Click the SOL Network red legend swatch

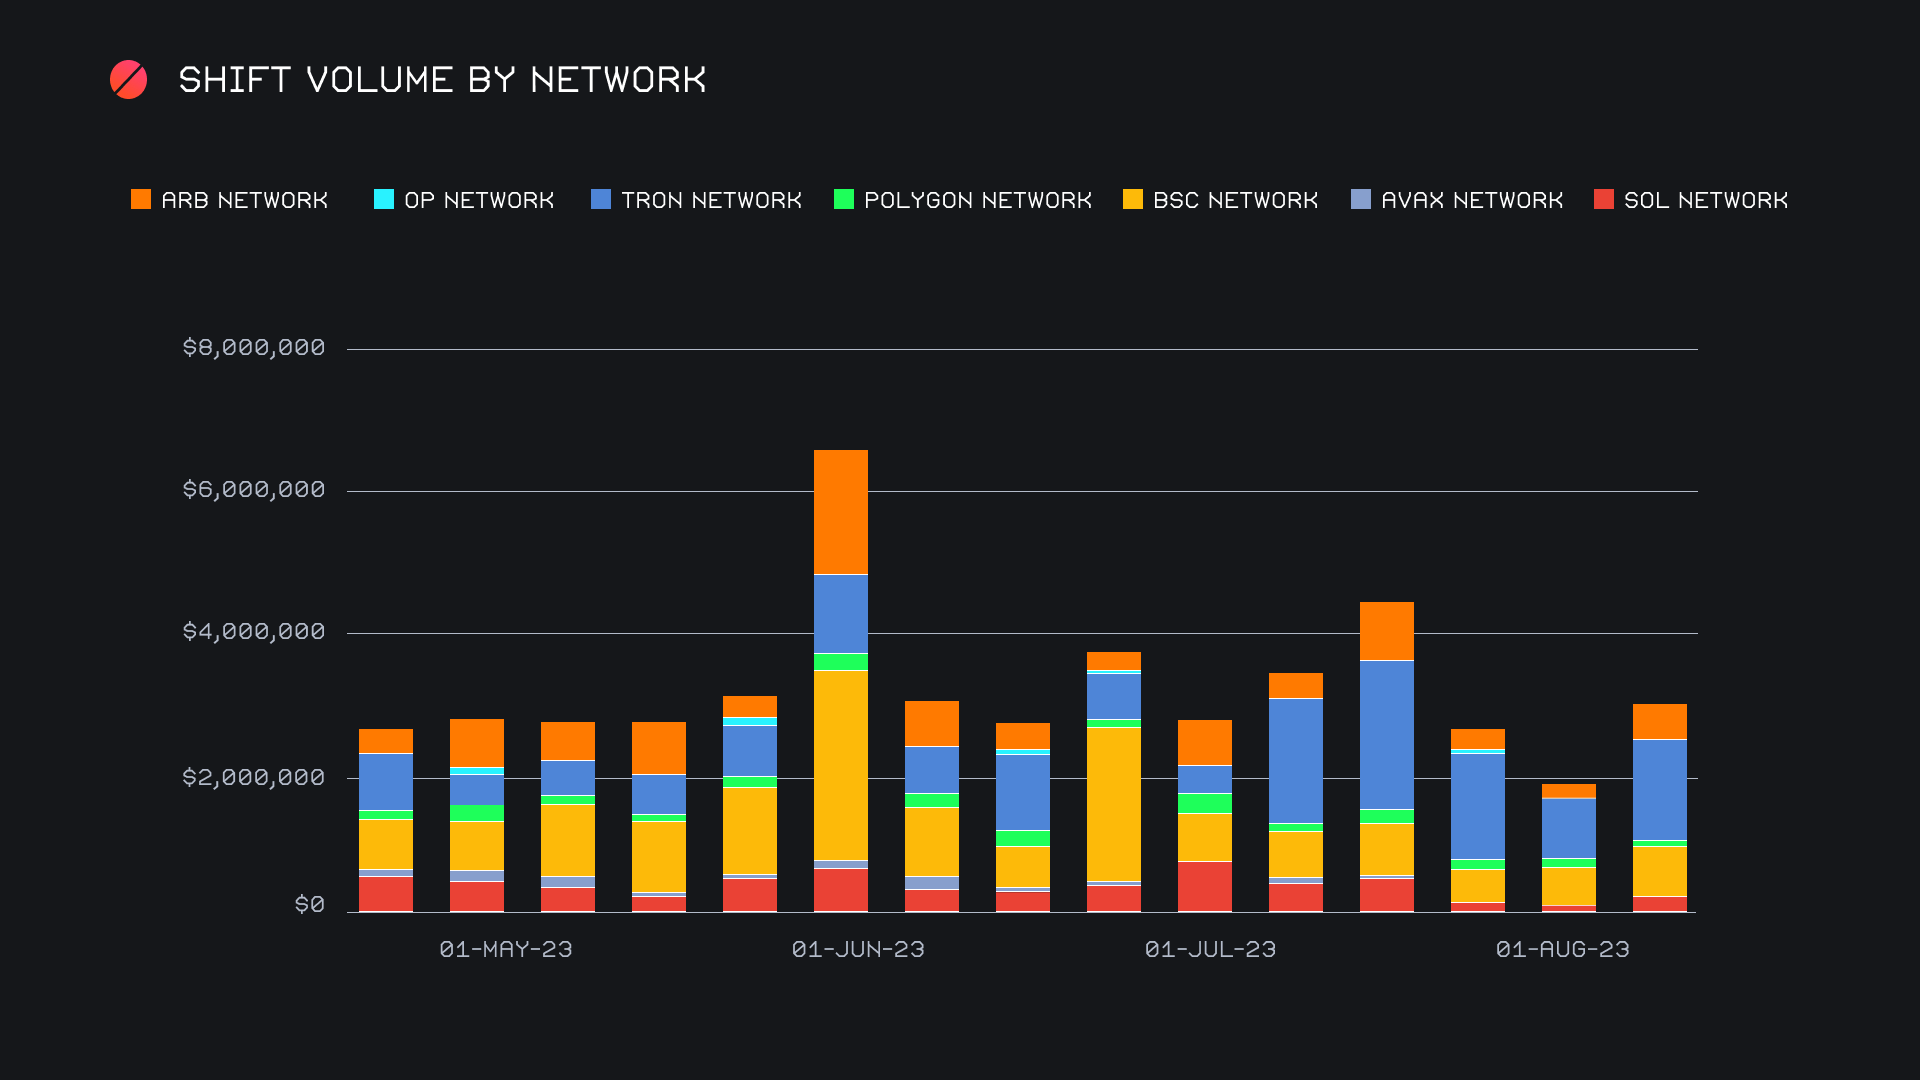tap(1604, 200)
